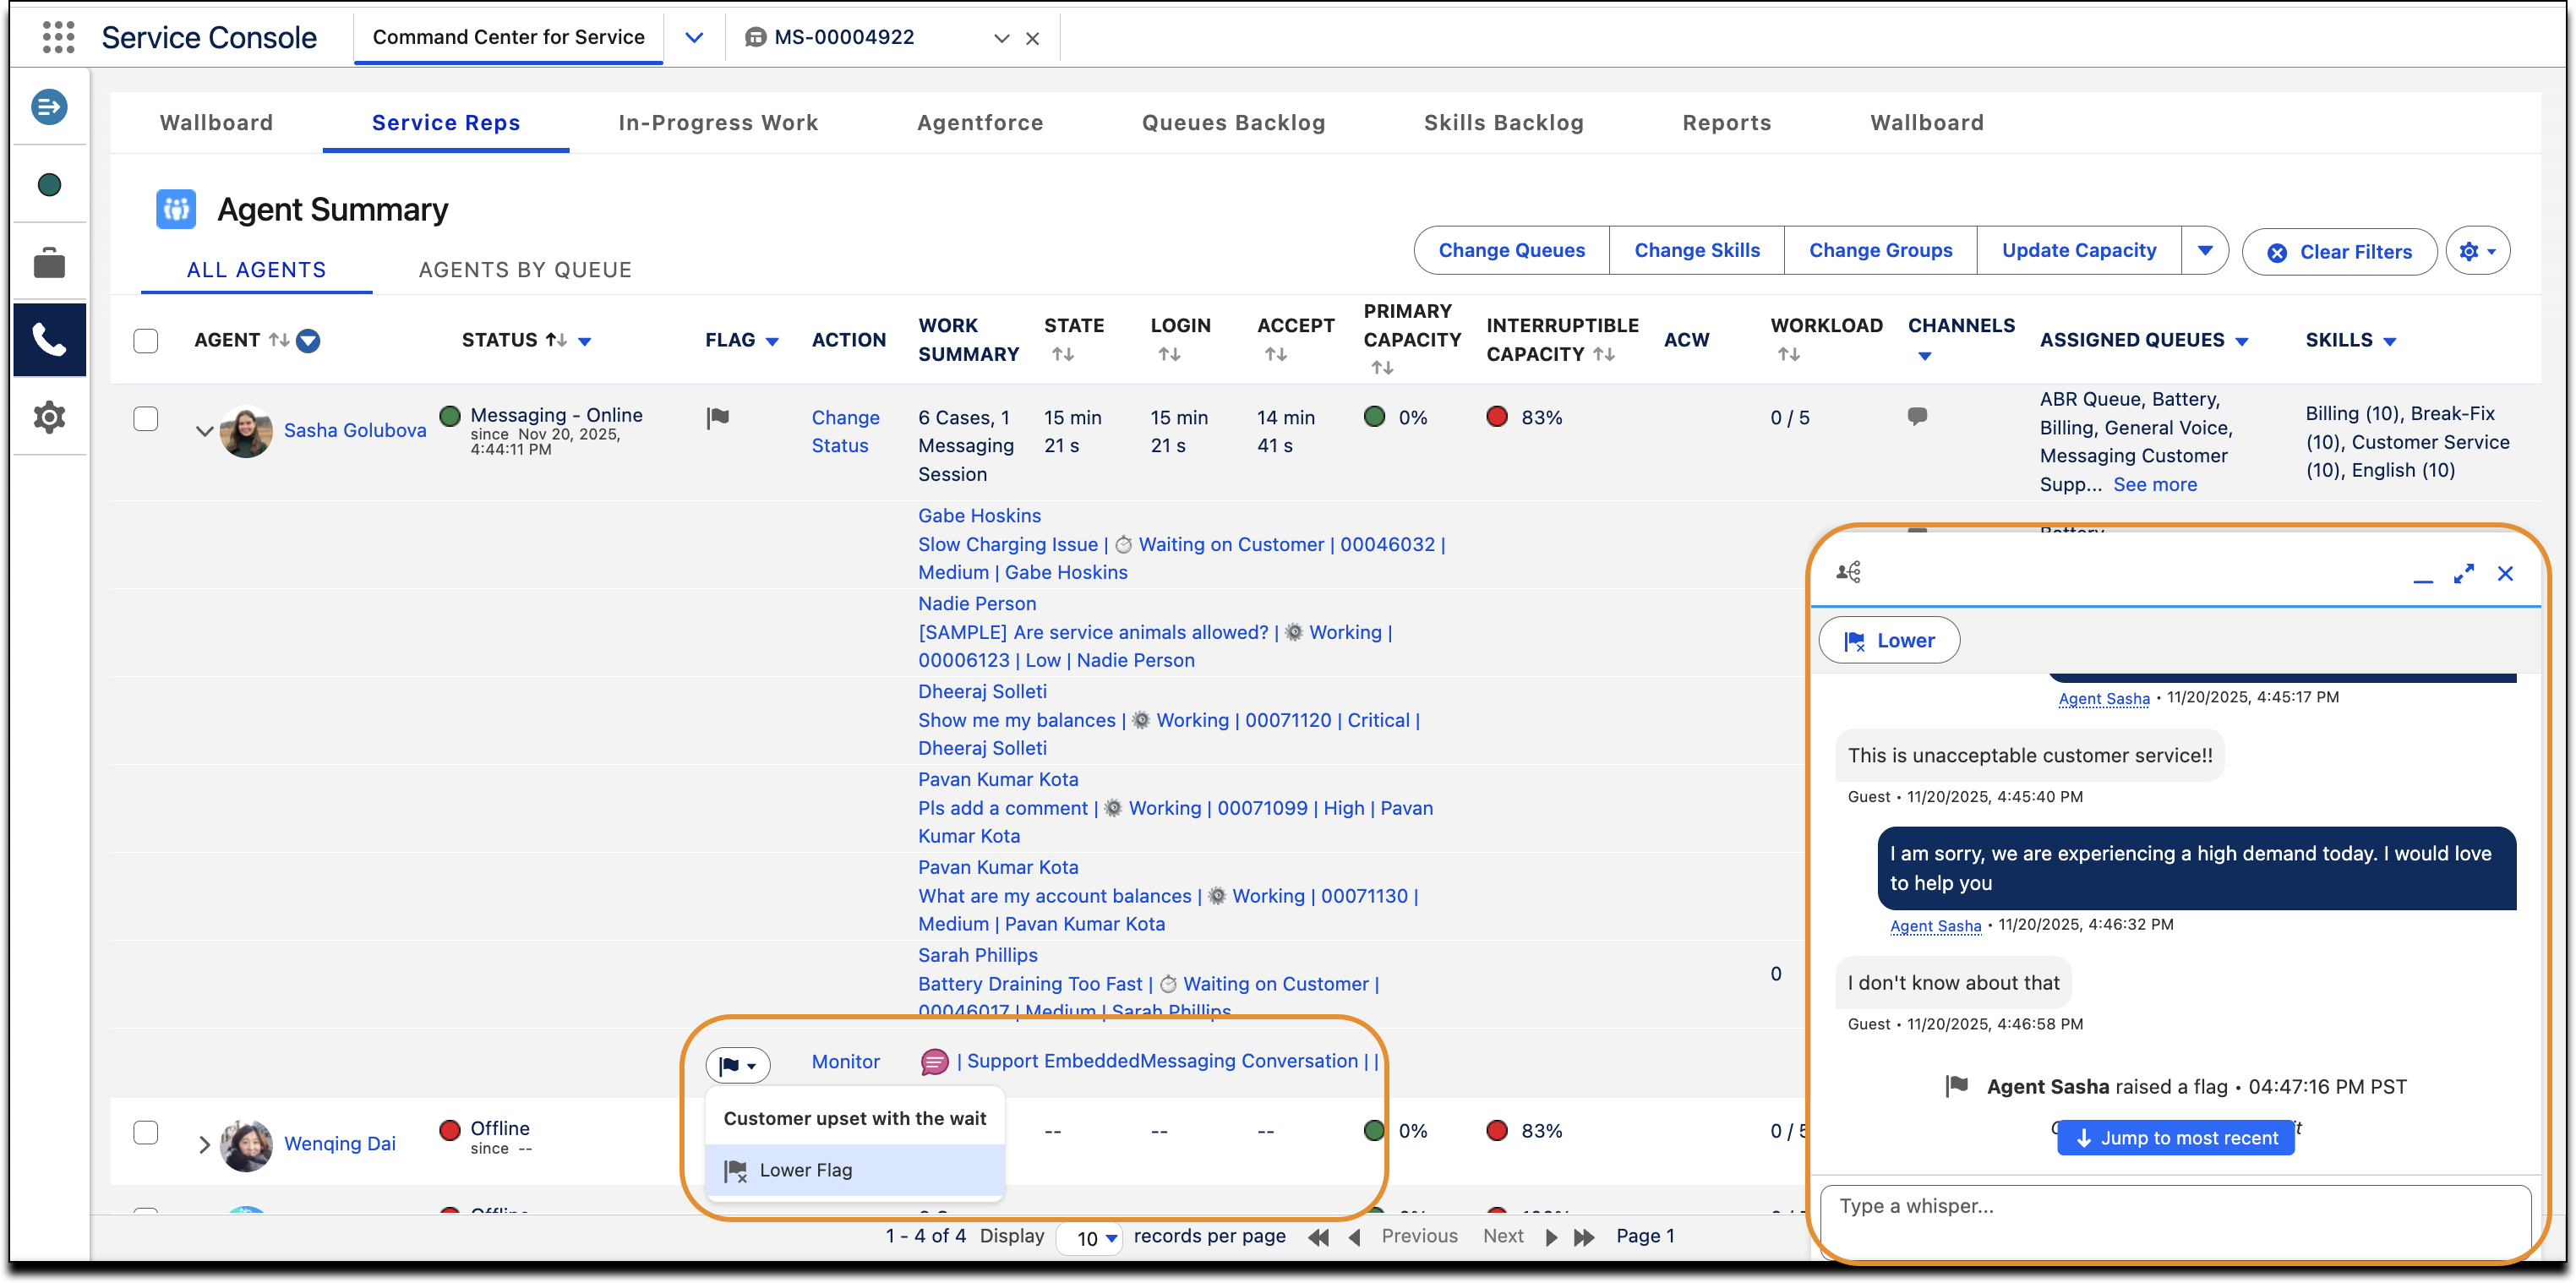Open the flag dropdown button for conversation

click(738, 1065)
